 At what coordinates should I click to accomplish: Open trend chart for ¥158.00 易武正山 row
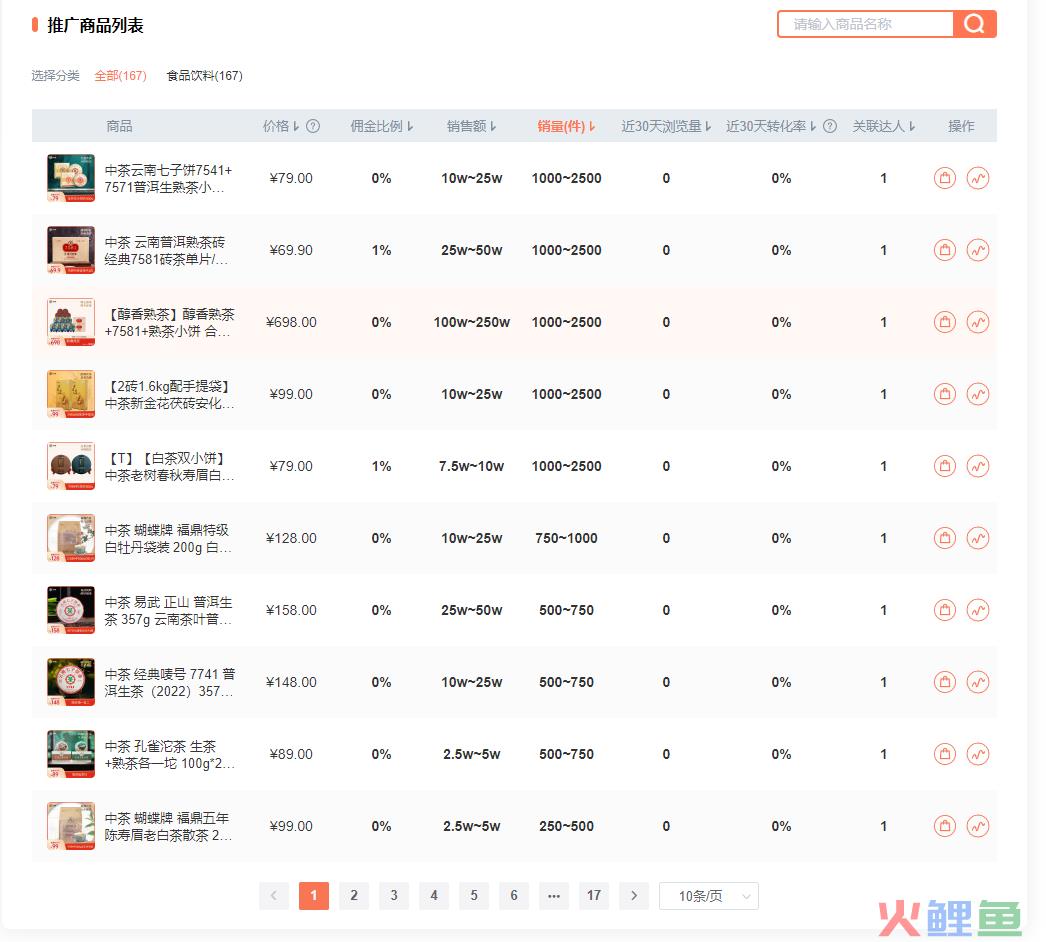pyautogui.click(x=978, y=610)
